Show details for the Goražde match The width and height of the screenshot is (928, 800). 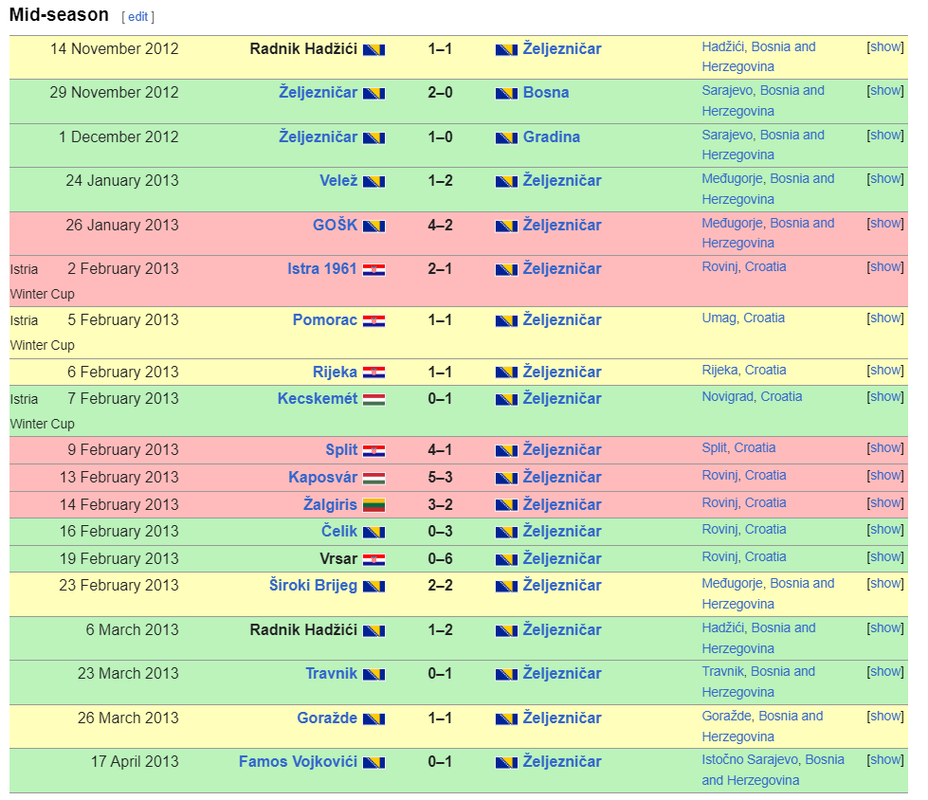(885, 716)
